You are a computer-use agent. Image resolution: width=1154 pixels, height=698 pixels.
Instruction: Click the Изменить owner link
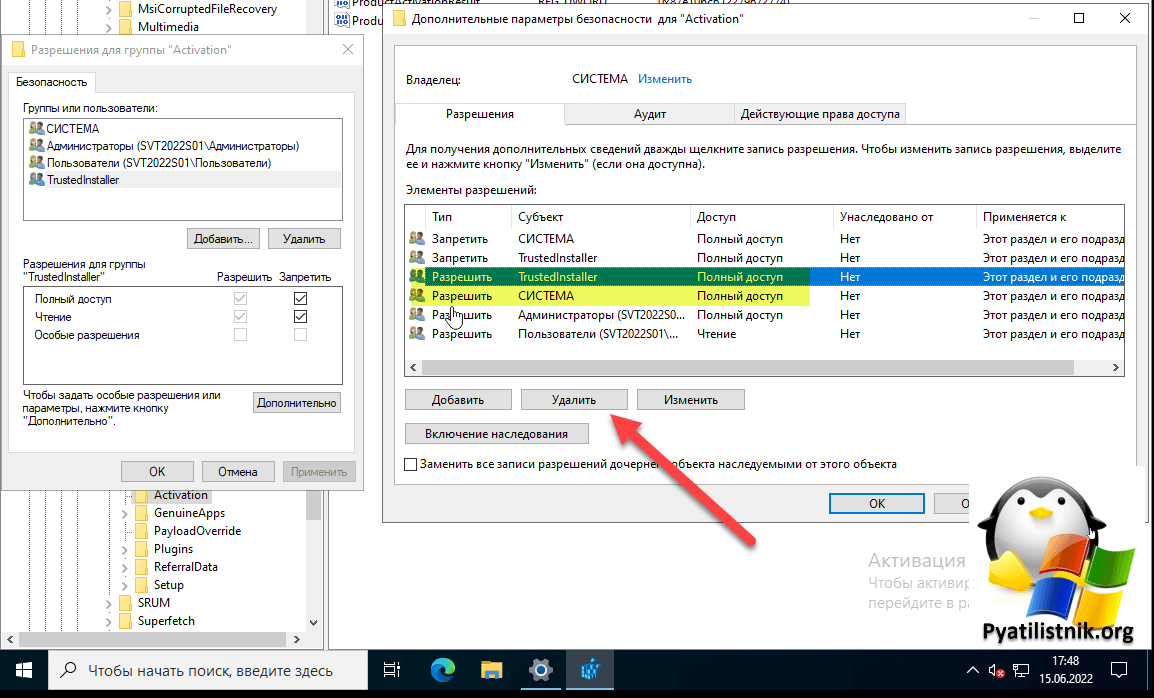pyautogui.click(x=665, y=79)
